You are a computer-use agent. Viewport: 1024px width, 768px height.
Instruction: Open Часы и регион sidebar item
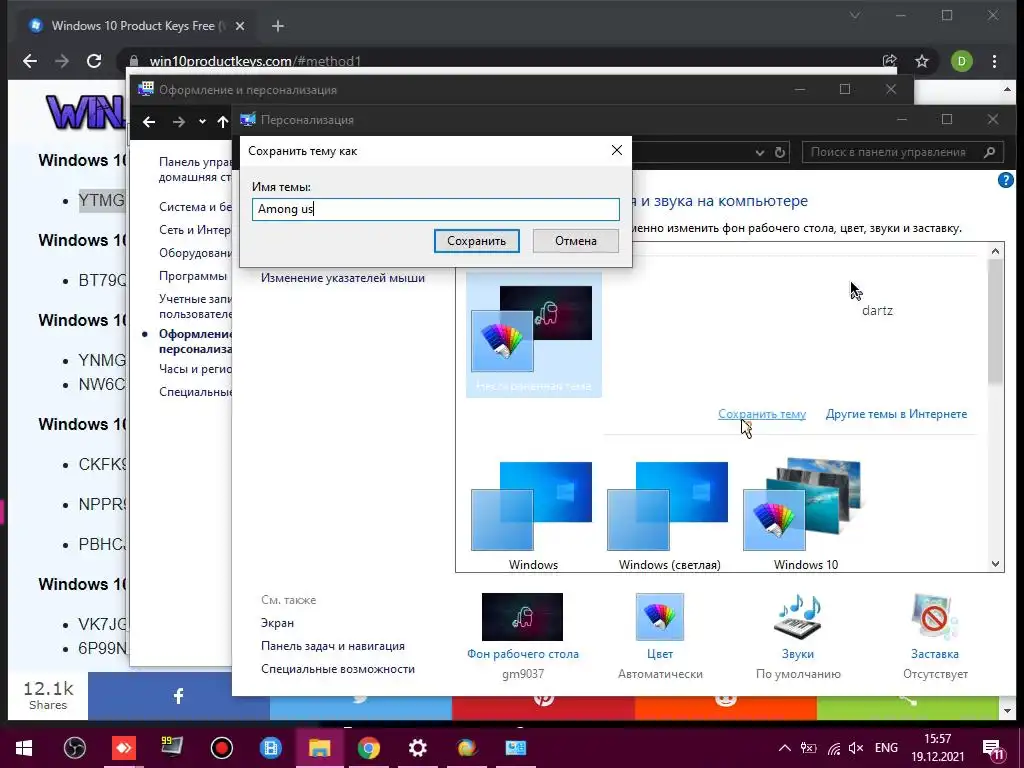tap(195, 369)
